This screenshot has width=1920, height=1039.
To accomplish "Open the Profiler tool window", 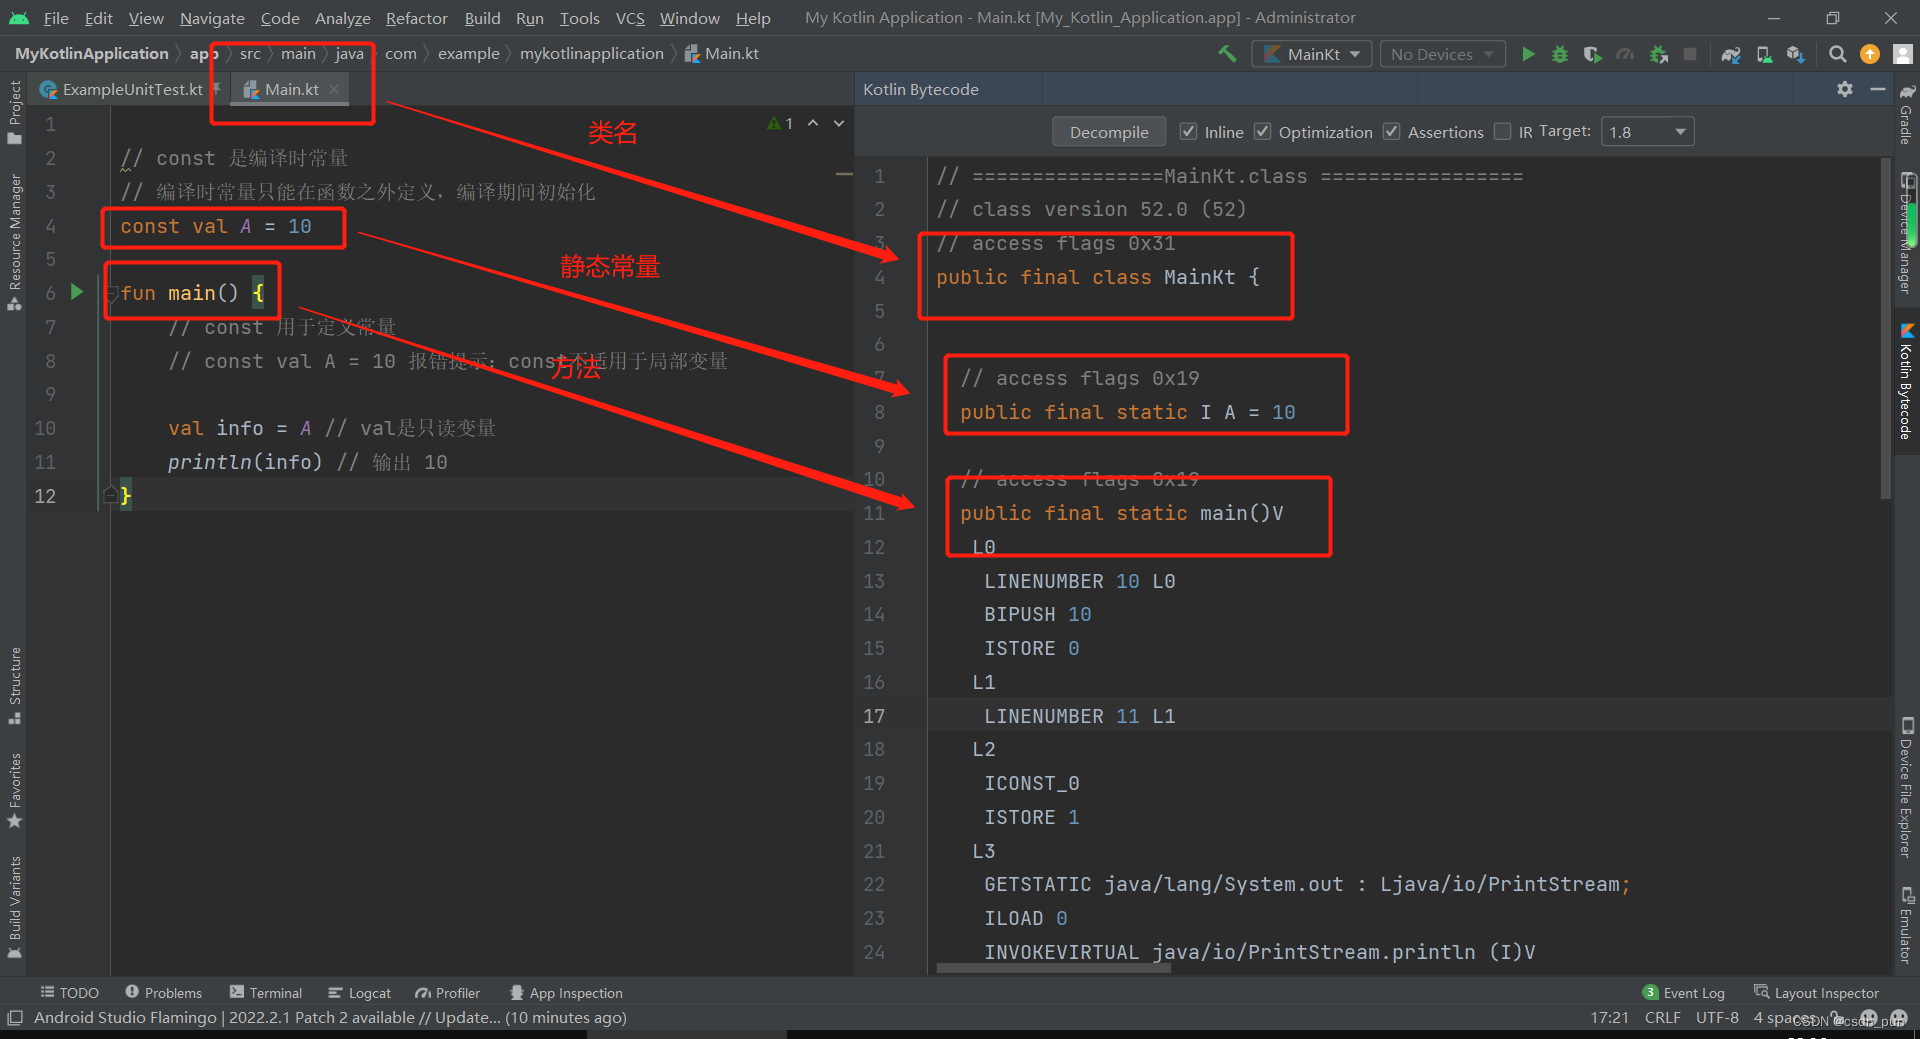I will [447, 992].
